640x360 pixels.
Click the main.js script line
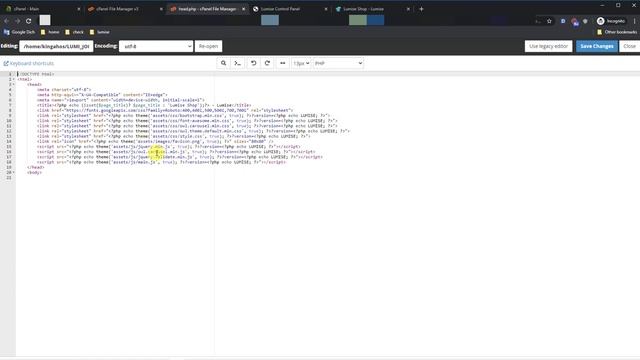[162, 162]
